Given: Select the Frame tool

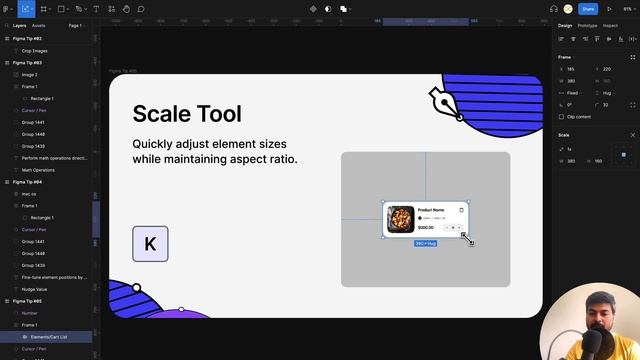Looking at the screenshot, I should 43,9.
